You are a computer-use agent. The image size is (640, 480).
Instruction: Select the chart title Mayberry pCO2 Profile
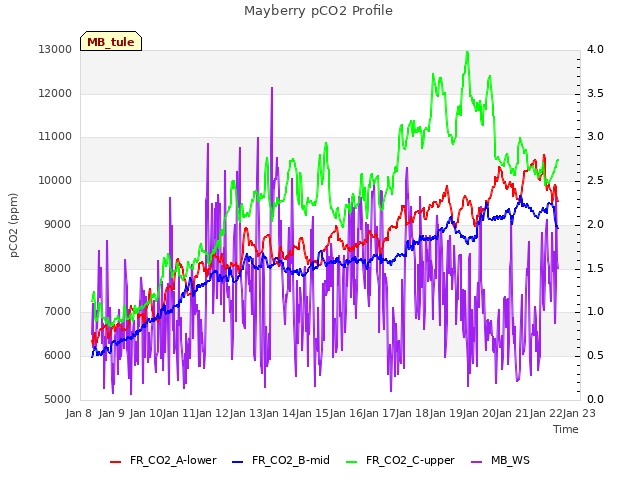318,11
